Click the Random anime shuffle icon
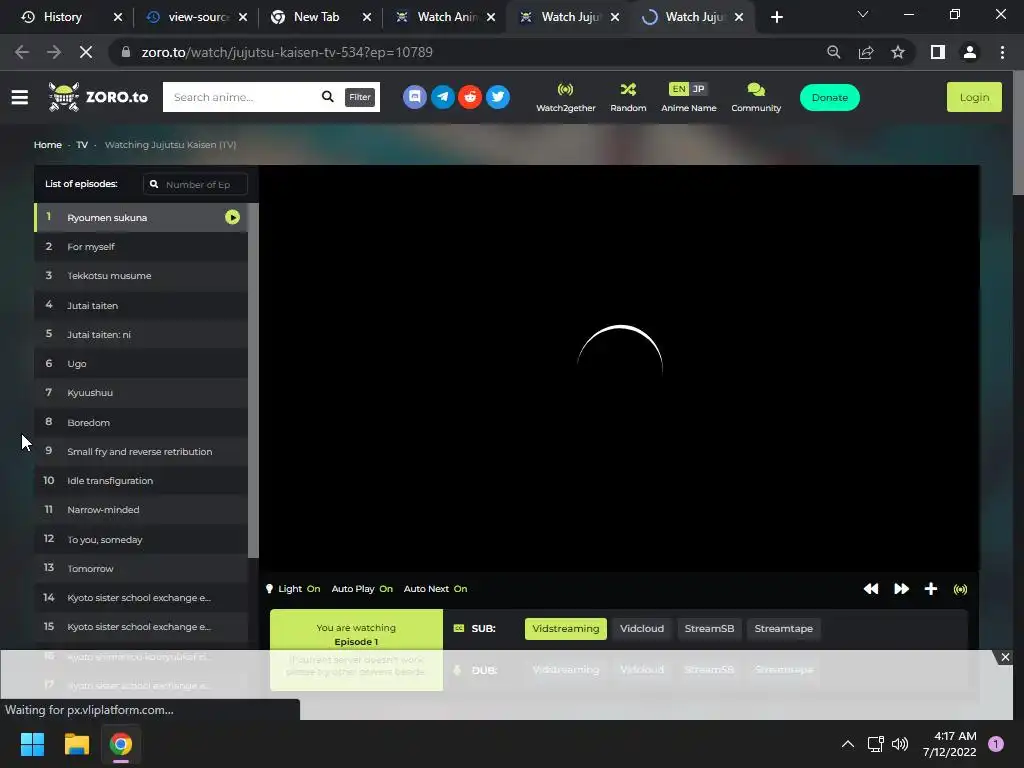 coord(628,89)
